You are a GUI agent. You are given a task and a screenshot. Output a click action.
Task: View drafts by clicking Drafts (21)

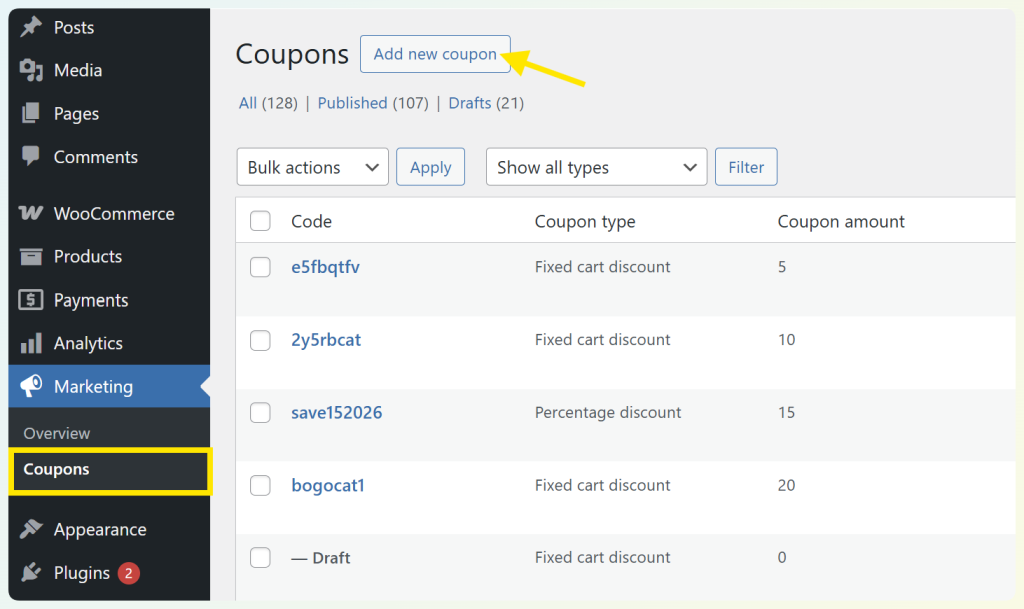[x=470, y=103]
